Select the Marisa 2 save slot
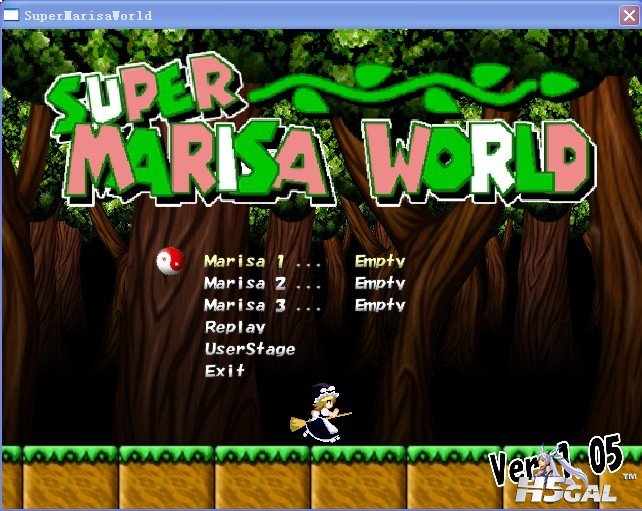Screen dimensions: 642x511 point(304,283)
